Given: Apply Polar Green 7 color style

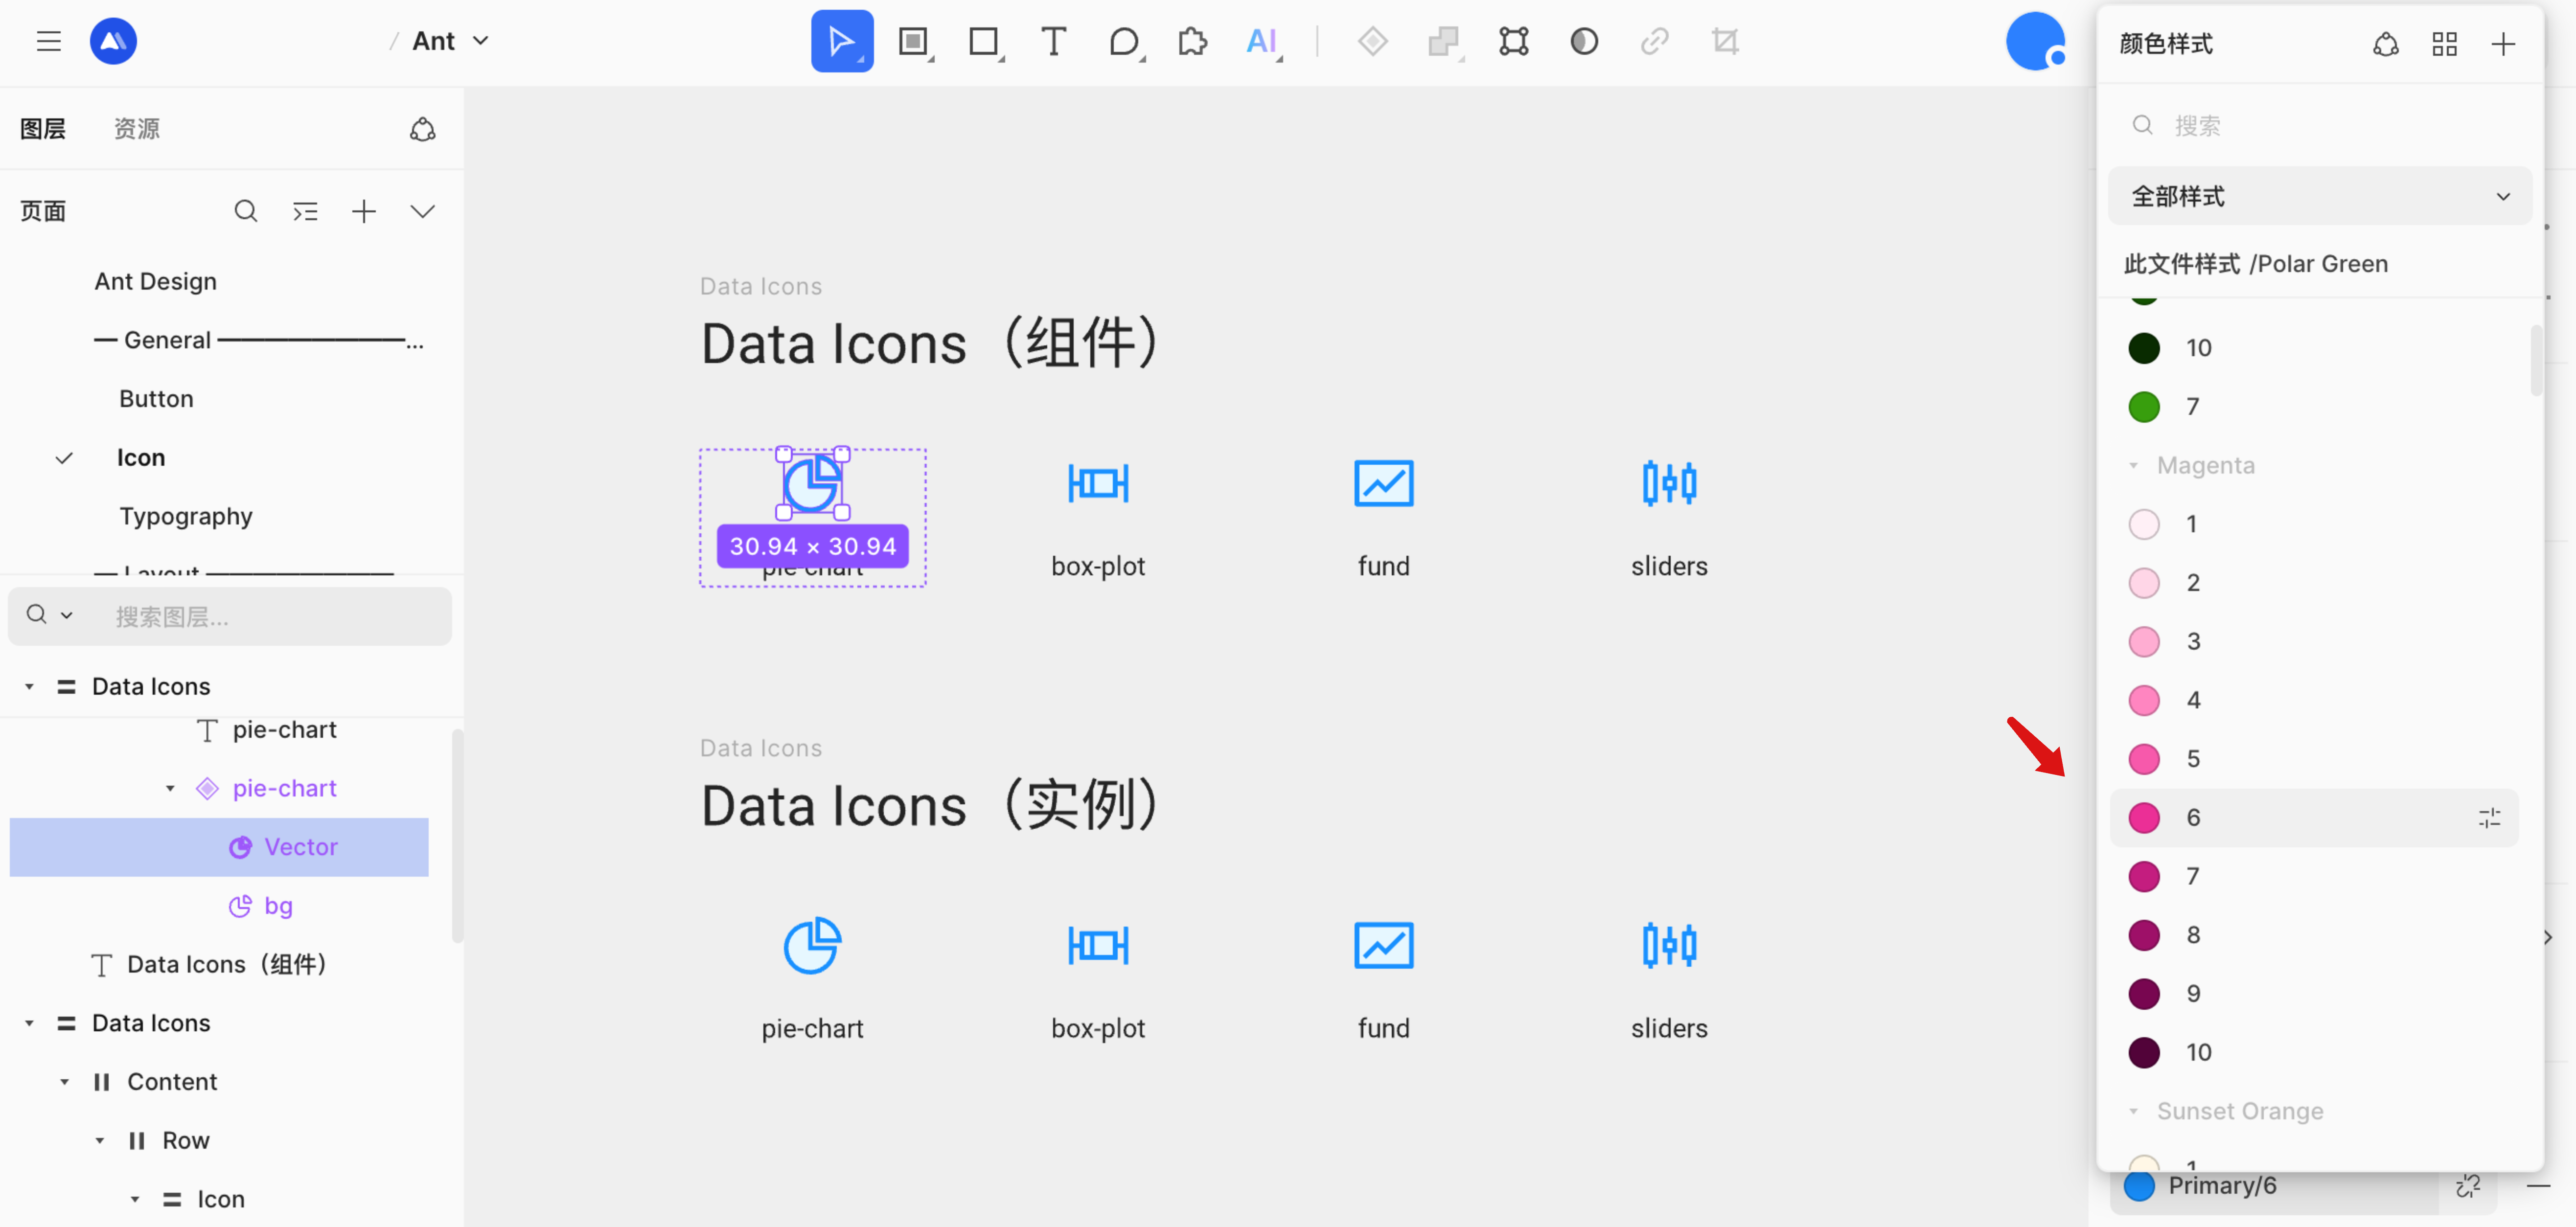Looking at the screenshot, I should (2313, 407).
